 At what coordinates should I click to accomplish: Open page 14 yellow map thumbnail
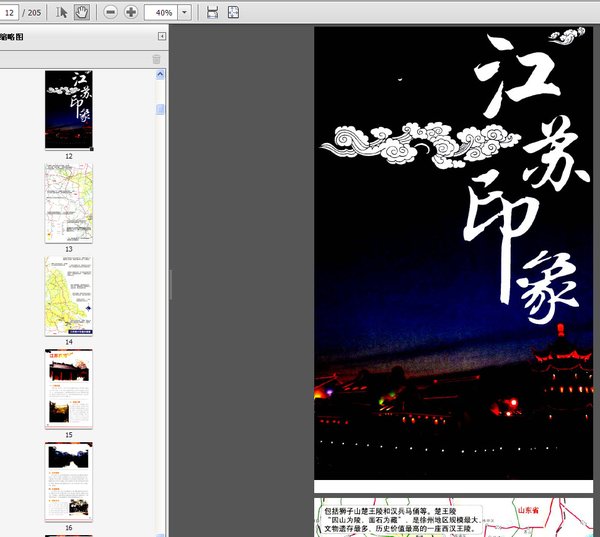(x=69, y=296)
